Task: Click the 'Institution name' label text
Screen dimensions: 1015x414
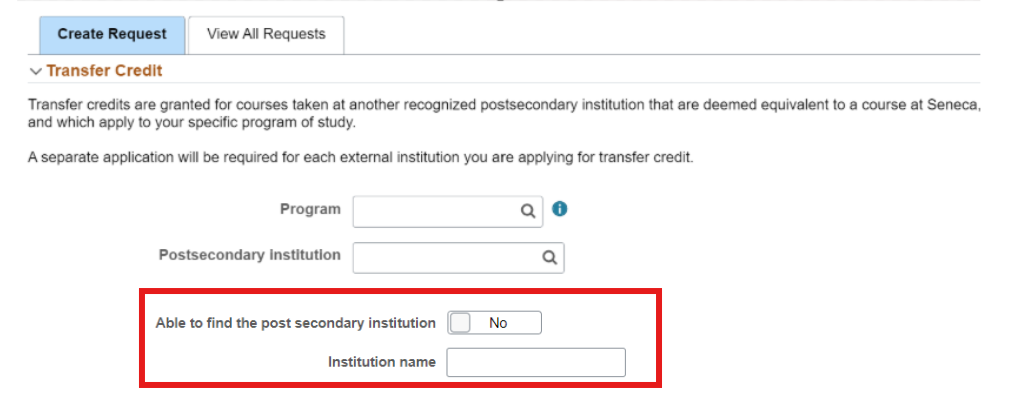Action: point(382,362)
